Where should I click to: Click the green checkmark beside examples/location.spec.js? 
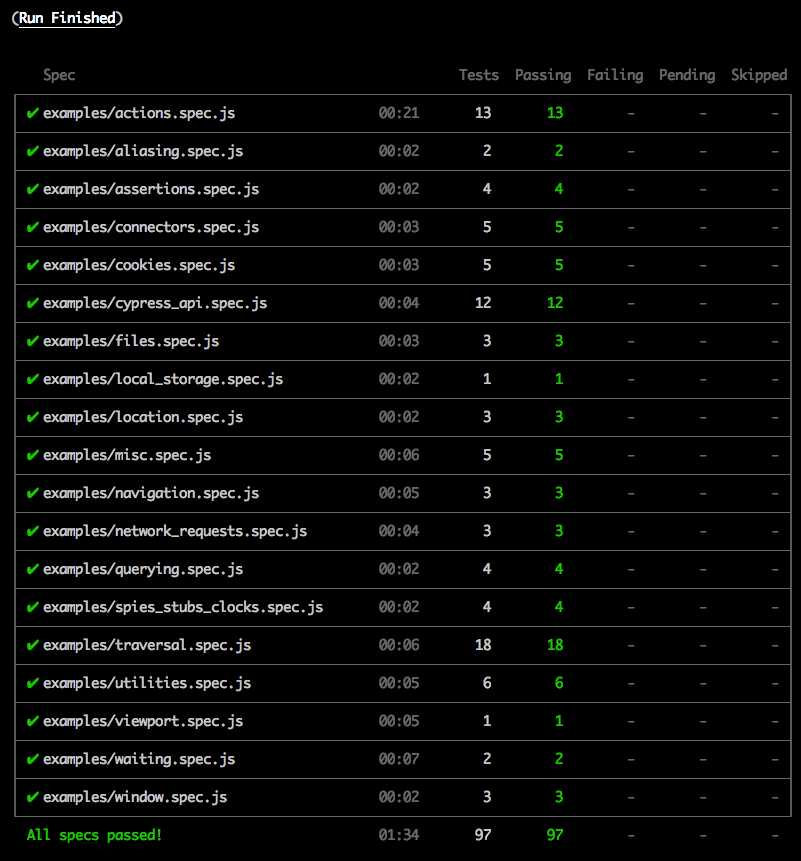pos(32,417)
